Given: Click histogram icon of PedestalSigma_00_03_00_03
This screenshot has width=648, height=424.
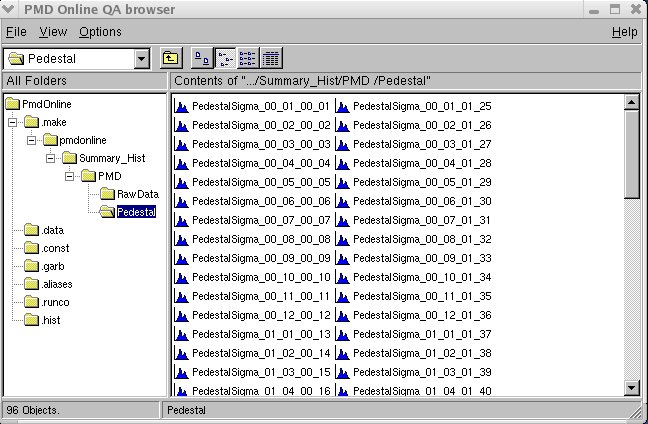Looking at the screenshot, I should pyautogui.click(x=181, y=145).
